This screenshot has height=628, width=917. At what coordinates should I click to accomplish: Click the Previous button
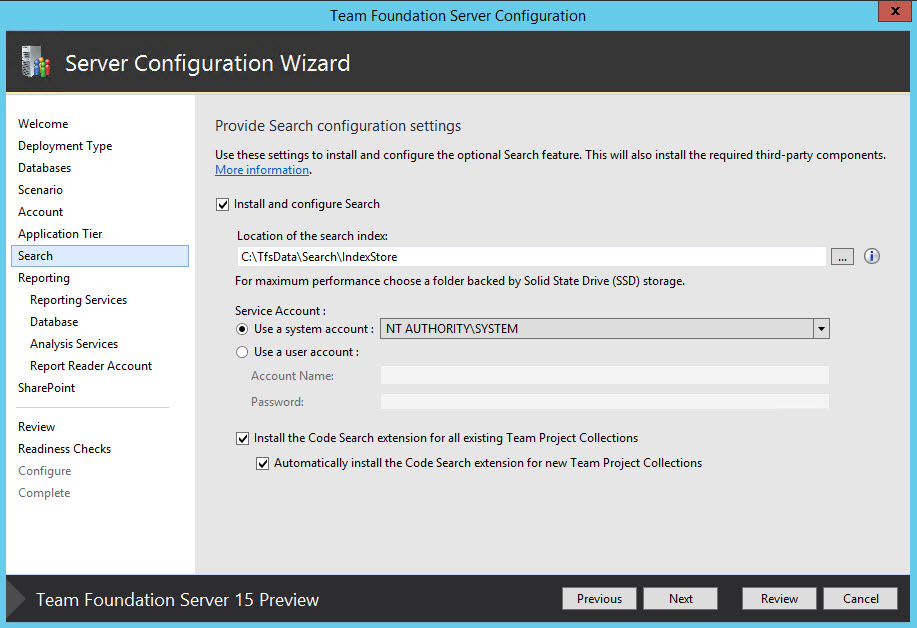tap(599, 599)
